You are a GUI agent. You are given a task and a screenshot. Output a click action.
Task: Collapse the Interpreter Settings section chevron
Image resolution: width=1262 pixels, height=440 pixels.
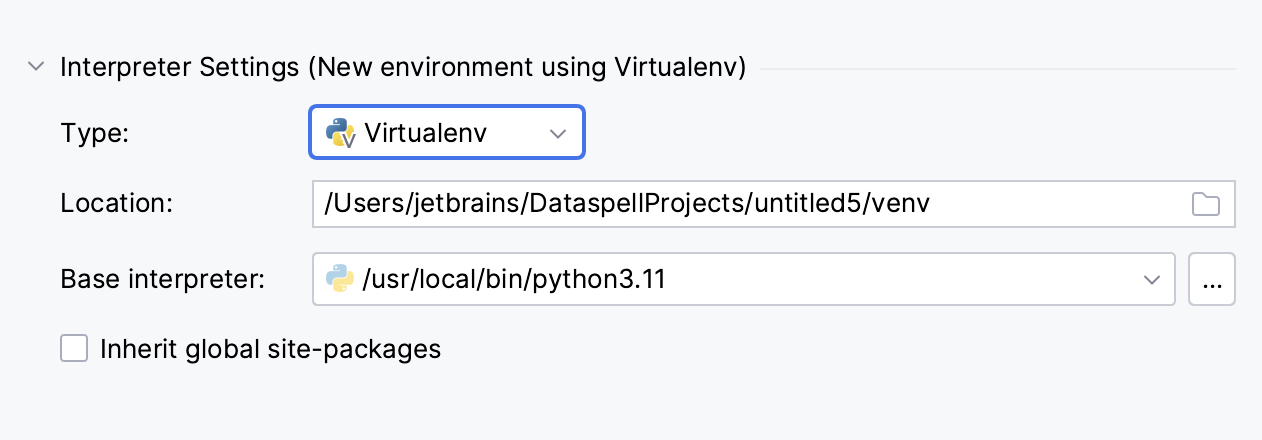tap(36, 68)
